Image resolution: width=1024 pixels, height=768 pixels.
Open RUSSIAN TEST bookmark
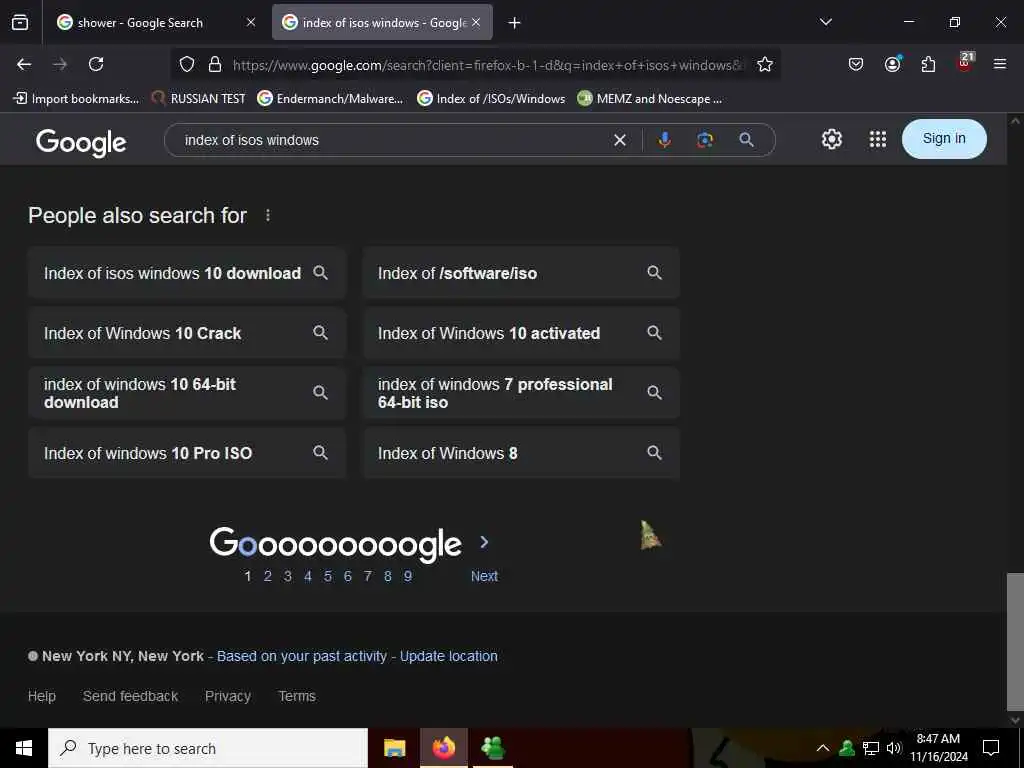click(199, 99)
